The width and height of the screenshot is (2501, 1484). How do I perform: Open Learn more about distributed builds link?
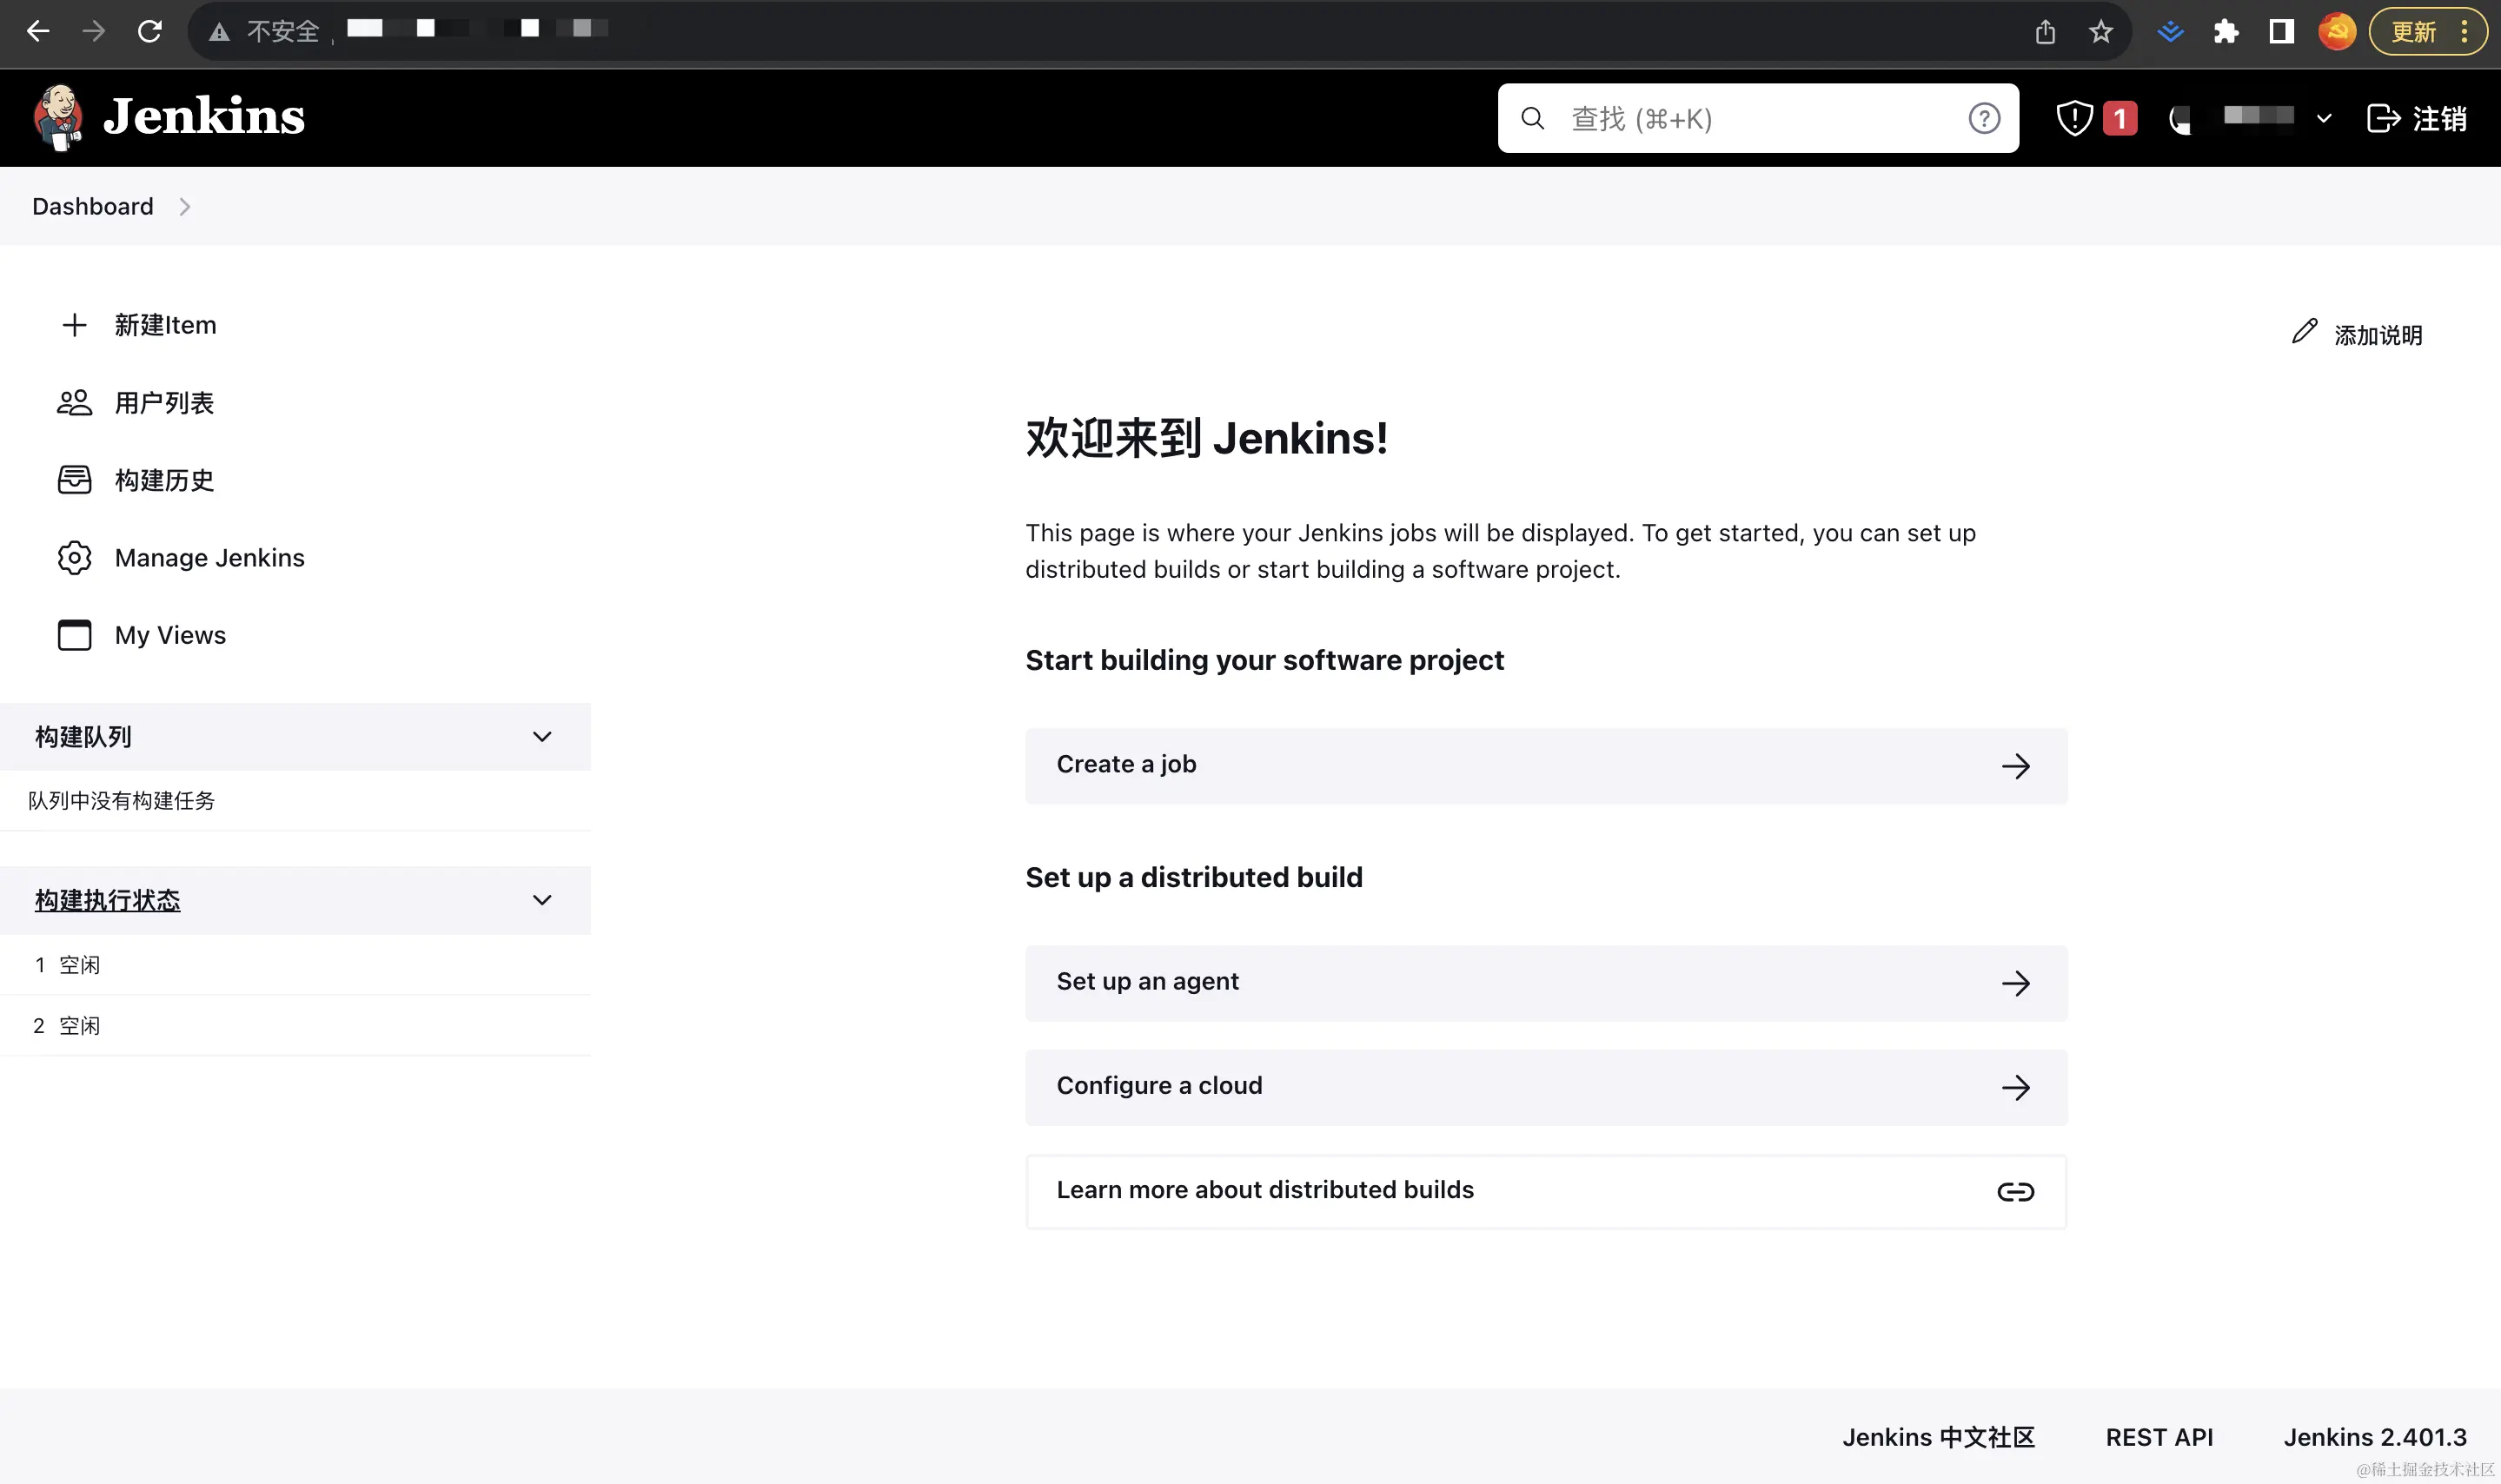pyautogui.click(x=1545, y=1191)
